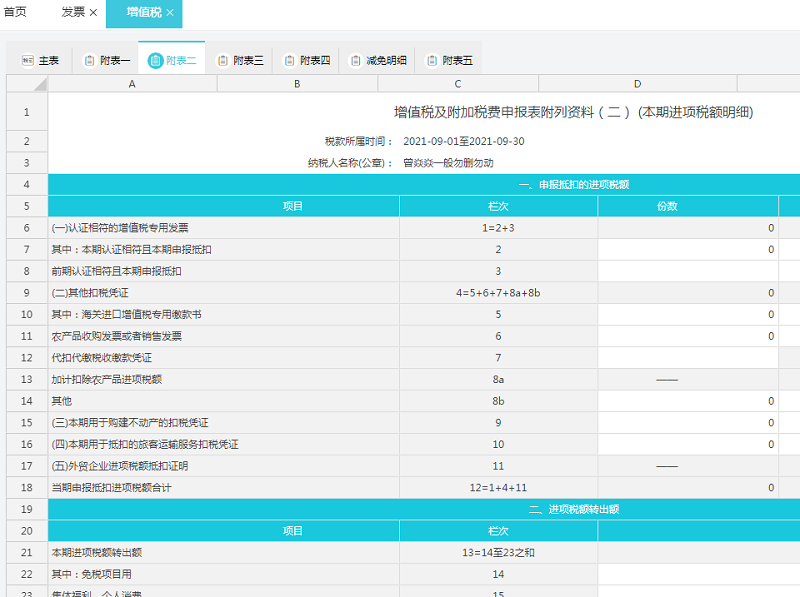Click 份数 cell for 海关进口增值税专用缴款书
Image resolution: width=800 pixels, height=597 pixels.
[x=688, y=314]
